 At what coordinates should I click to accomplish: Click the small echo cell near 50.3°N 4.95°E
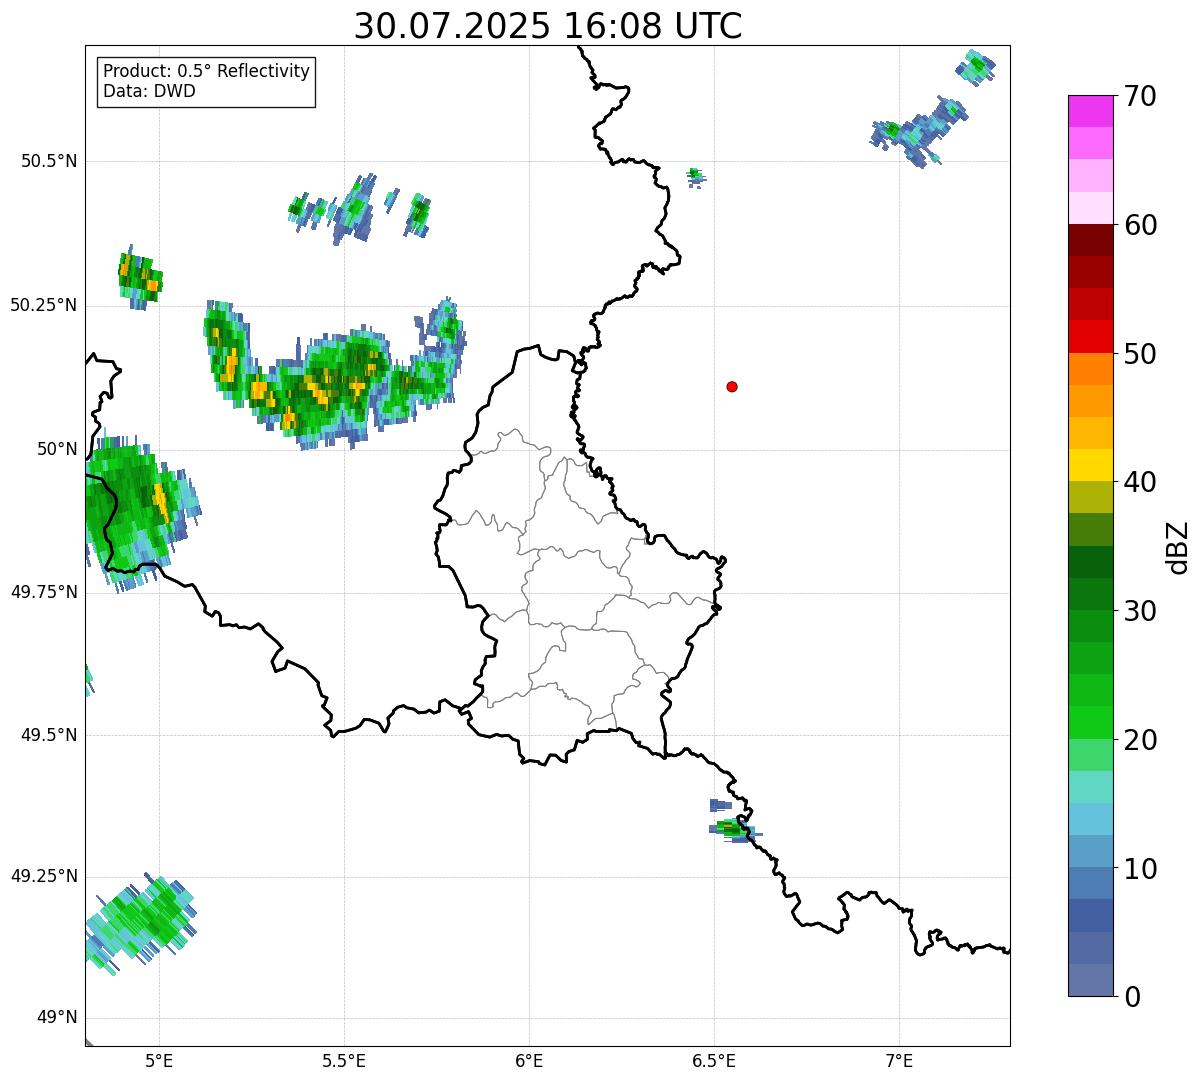(140, 278)
